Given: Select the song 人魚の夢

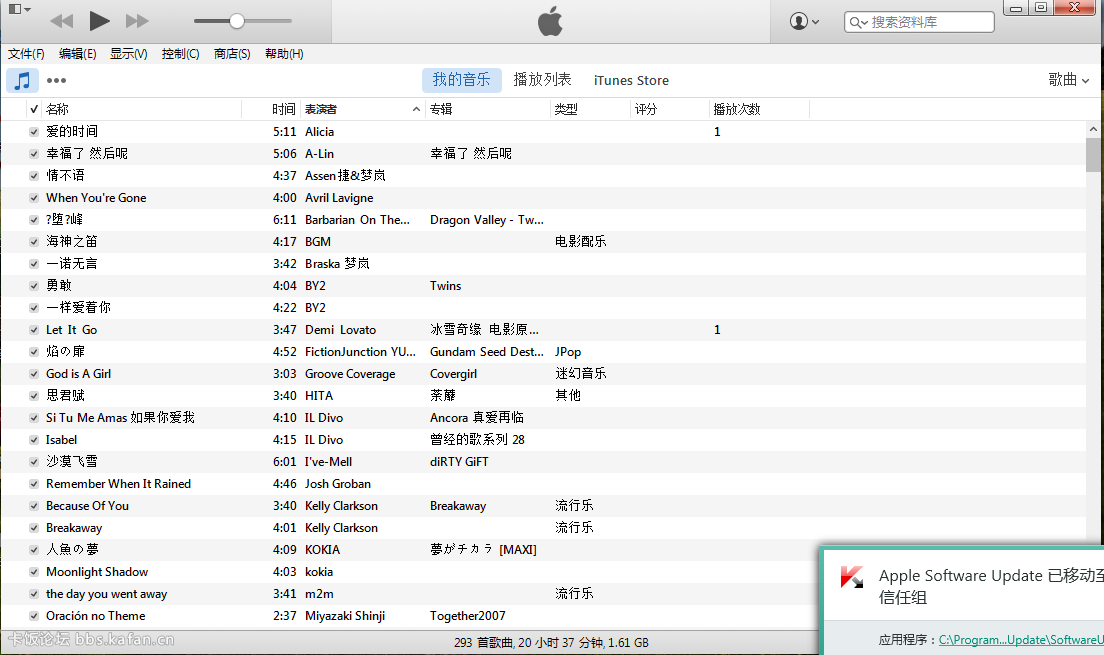Looking at the screenshot, I should (x=72, y=549).
